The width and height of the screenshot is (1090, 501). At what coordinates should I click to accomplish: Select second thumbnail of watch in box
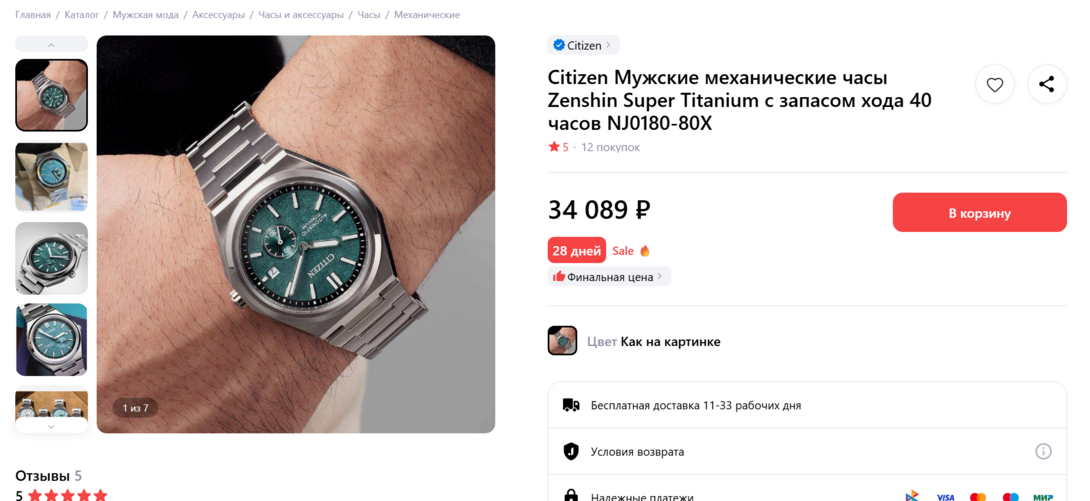[51, 176]
